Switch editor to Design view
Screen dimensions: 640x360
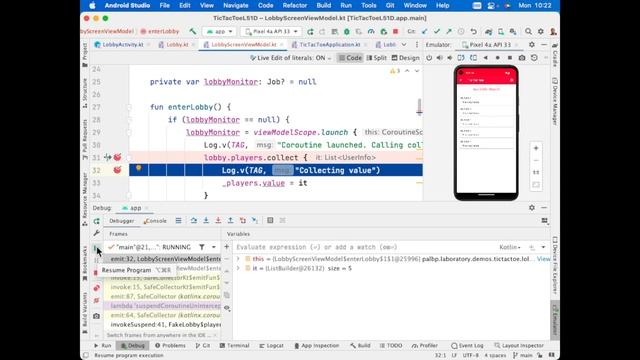(x=405, y=58)
